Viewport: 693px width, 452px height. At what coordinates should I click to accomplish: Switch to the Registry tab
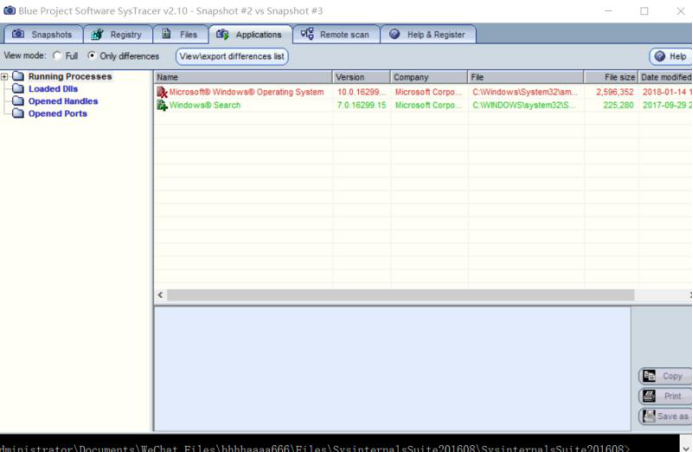118,34
